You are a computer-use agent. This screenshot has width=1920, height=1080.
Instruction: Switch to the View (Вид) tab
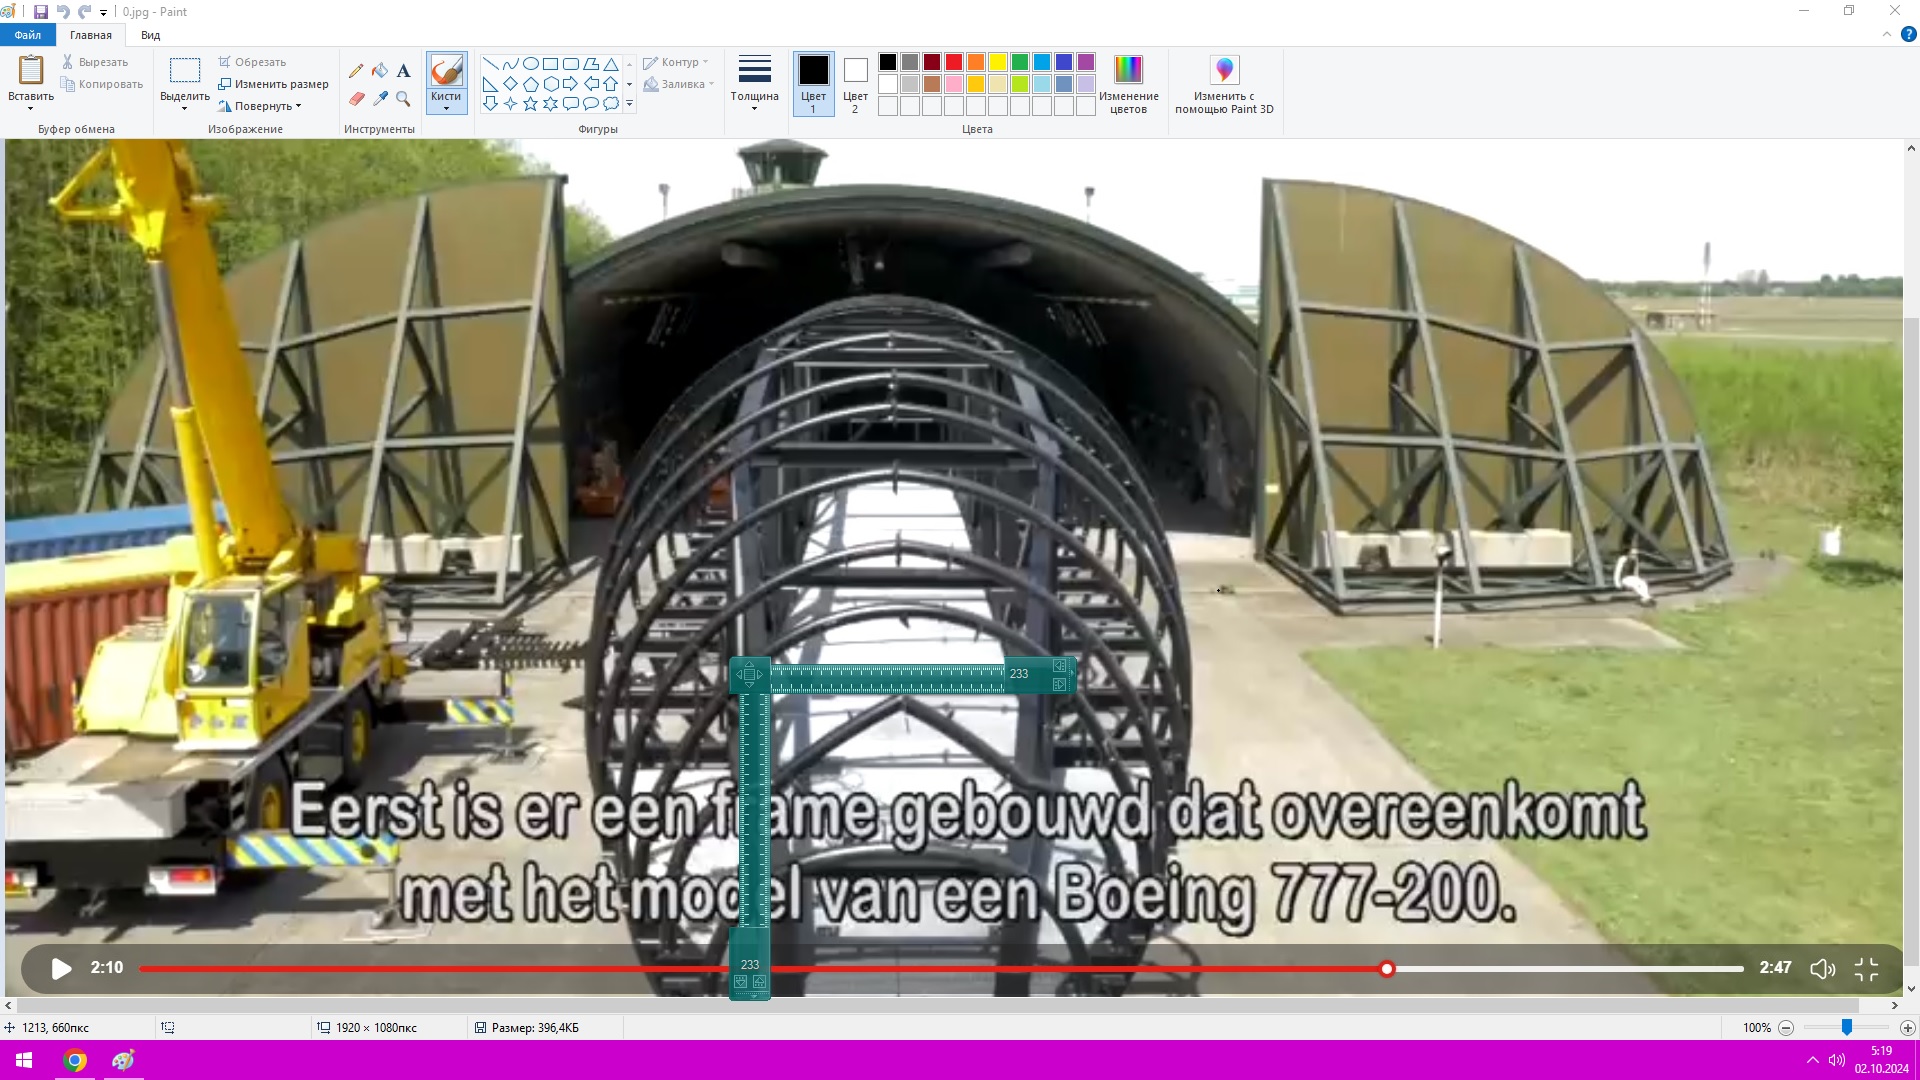pyautogui.click(x=150, y=35)
